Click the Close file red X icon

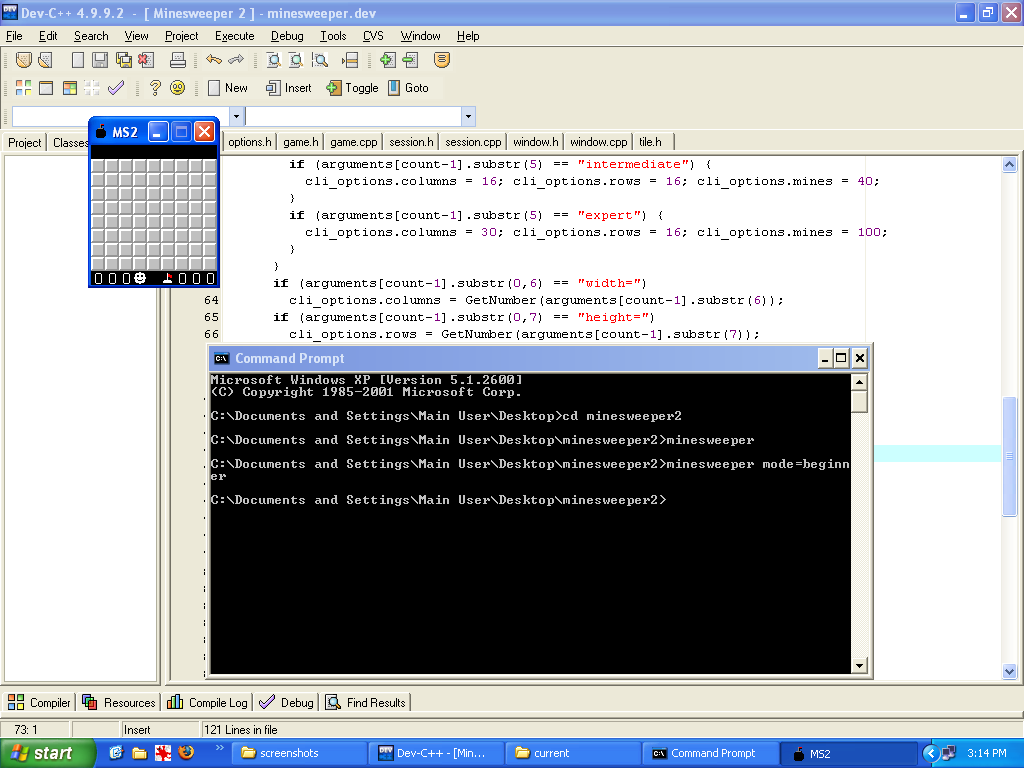point(146,60)
